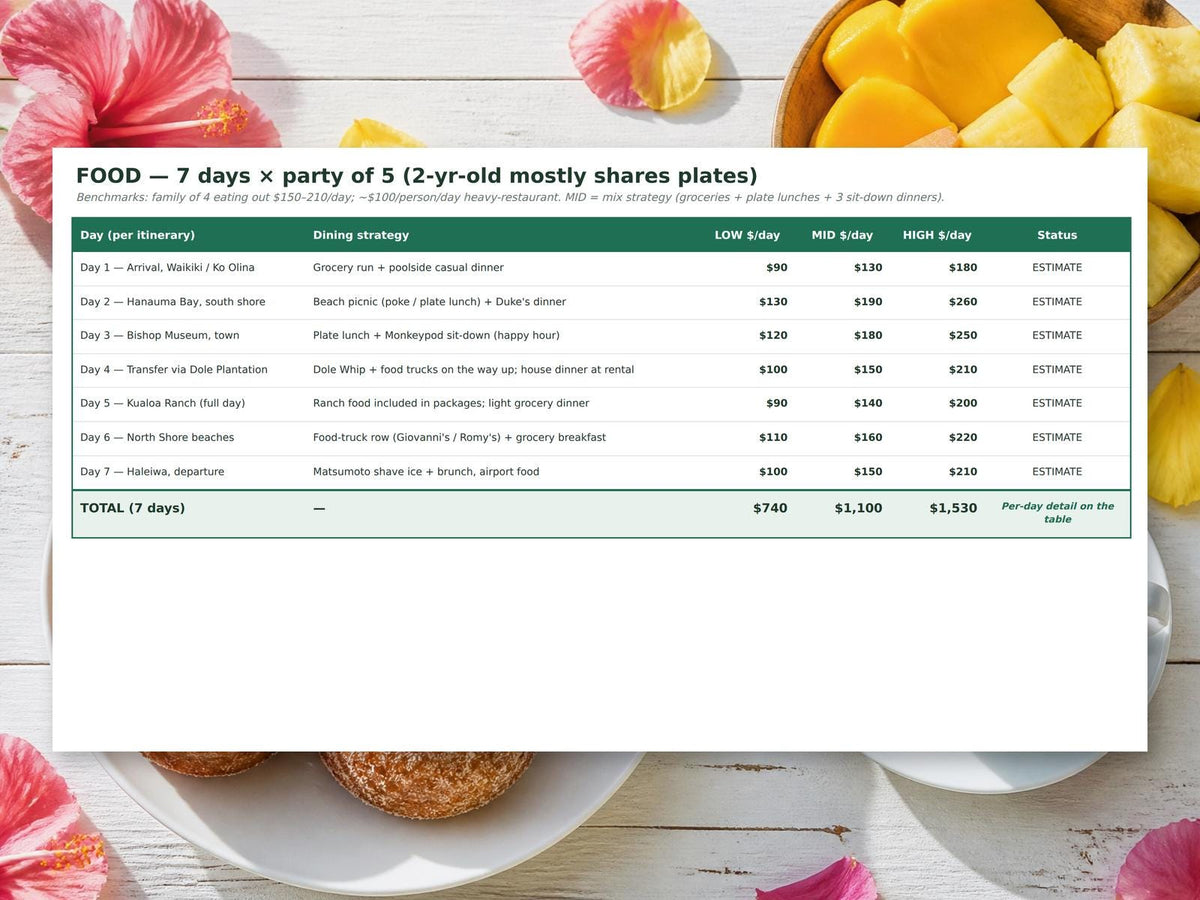Click 'Food-truck row (Giovanni's / Romy's)' strategy cell
This screenshot has width=1200, height=900.
(459, 438)
